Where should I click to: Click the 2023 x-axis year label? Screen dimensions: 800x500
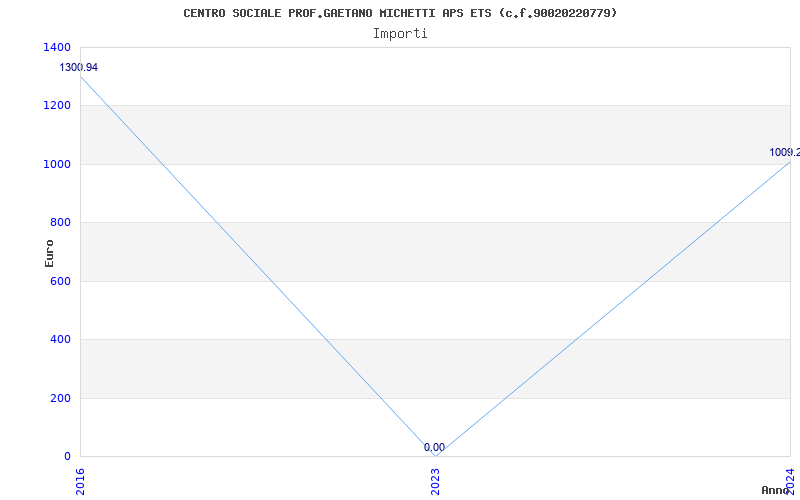(435, 482)
